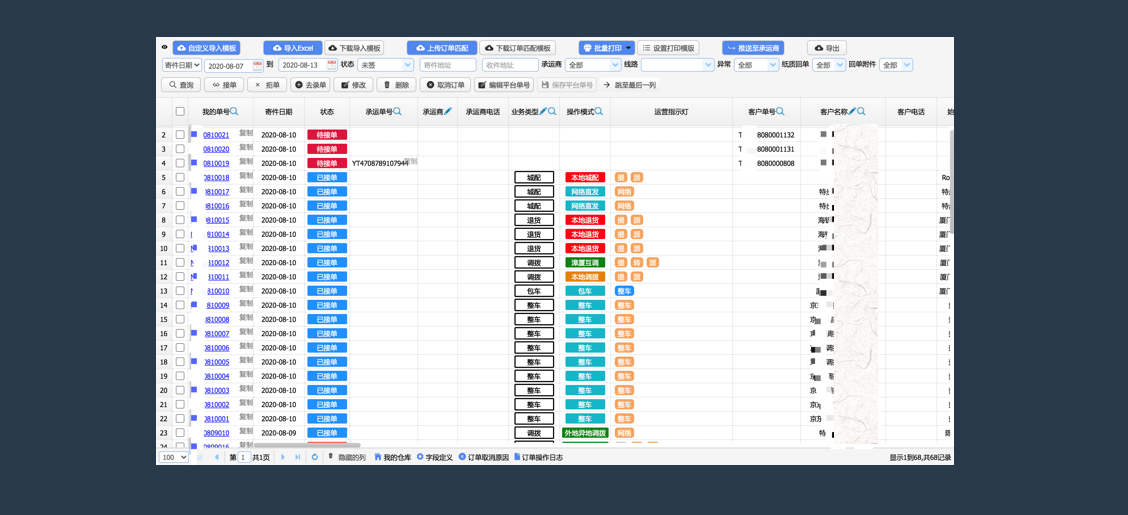1128x515 pixels.
Task: Click 上传订单匹配 button
Action: coord(441,48)
